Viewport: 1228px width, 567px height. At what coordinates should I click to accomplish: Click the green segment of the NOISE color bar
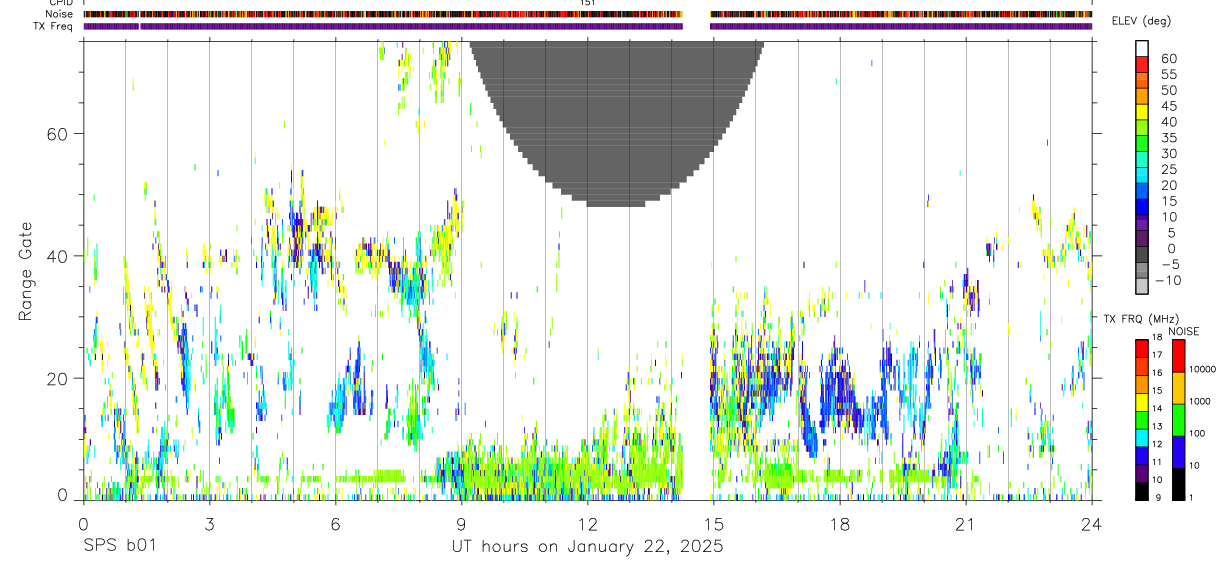pyautogui.click(x=1179, y=420)
